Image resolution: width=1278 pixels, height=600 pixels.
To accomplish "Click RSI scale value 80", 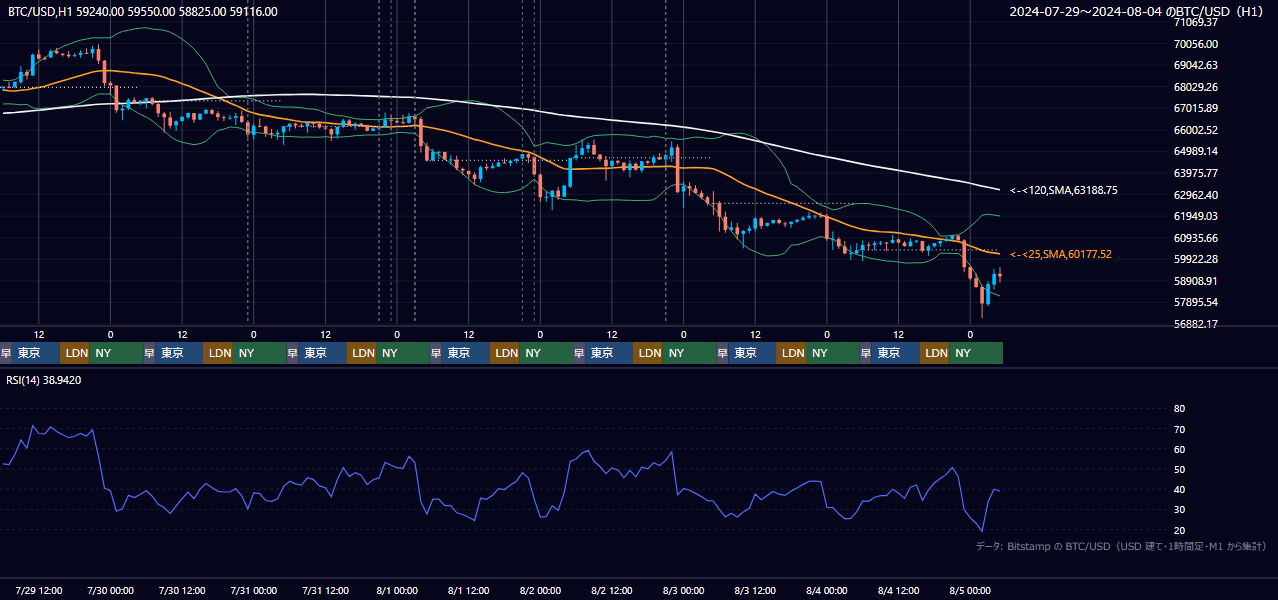I will tap(1179, 409).
